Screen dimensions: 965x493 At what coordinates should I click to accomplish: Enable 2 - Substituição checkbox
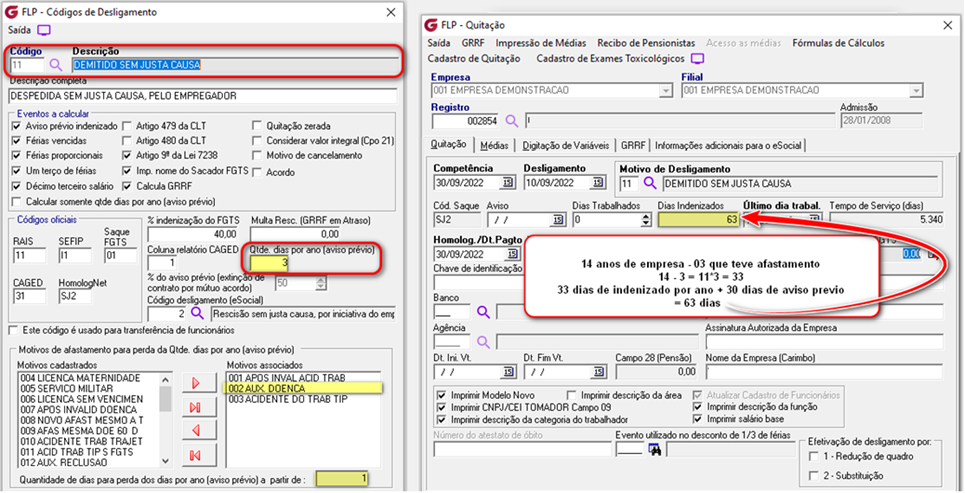tap(814, 476)
